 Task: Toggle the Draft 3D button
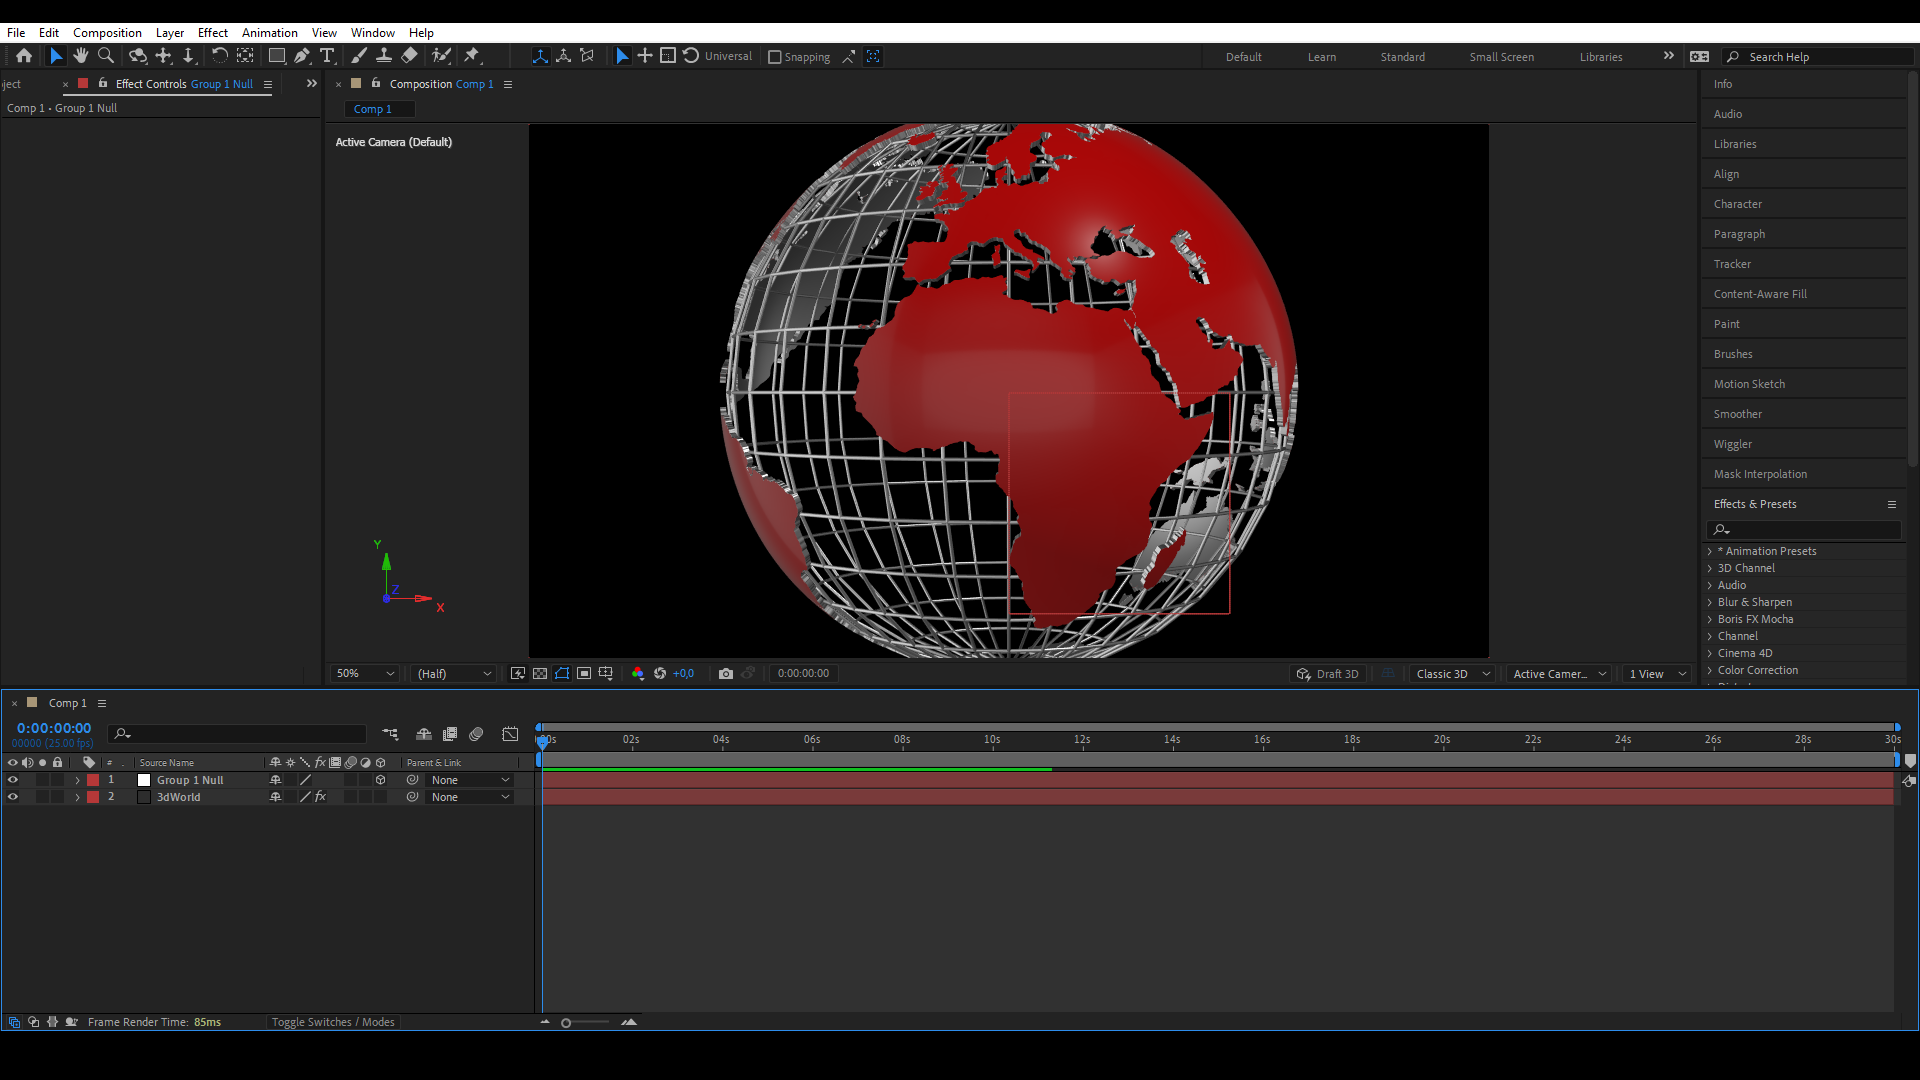pos(1328,674)
